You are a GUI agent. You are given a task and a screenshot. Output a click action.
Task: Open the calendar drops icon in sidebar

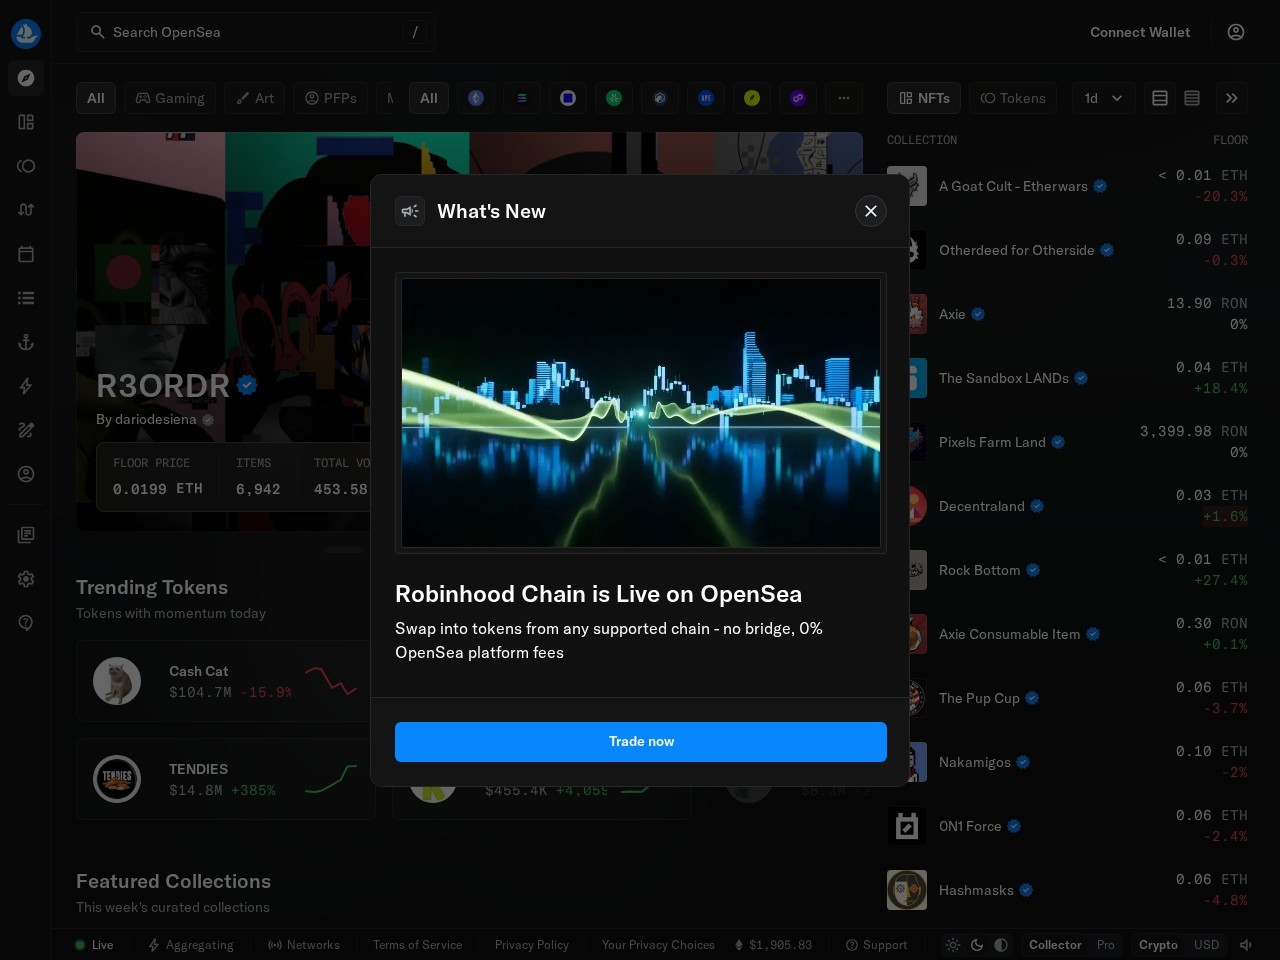26,254
